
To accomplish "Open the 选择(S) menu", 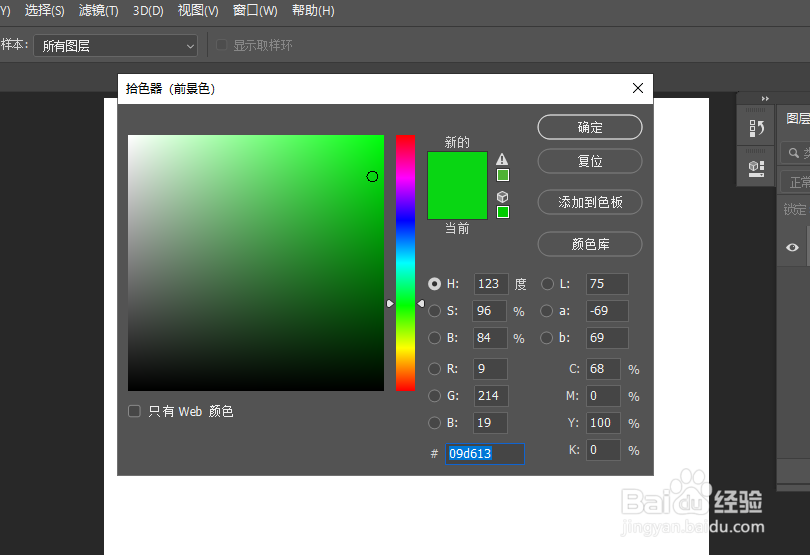I will [44, 10].
